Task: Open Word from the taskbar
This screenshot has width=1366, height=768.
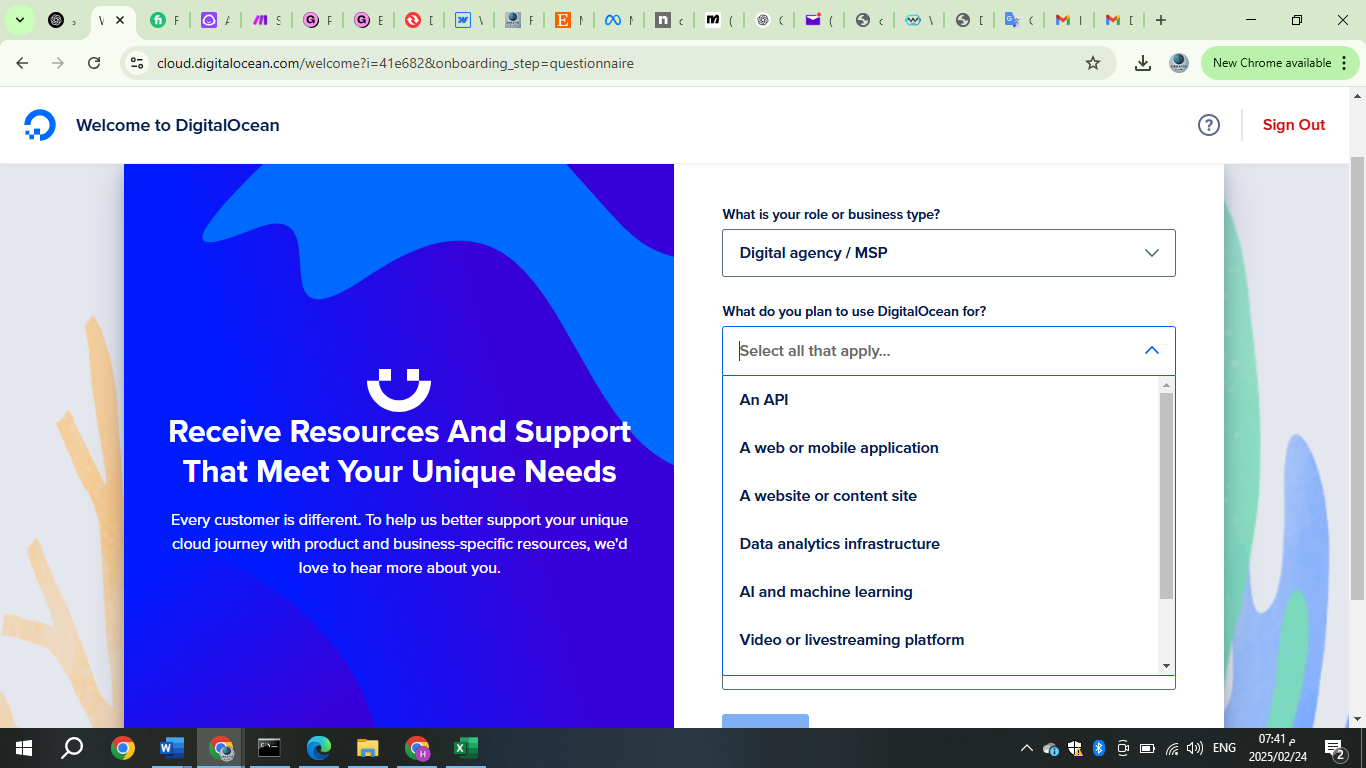Action: pos(172,748)
